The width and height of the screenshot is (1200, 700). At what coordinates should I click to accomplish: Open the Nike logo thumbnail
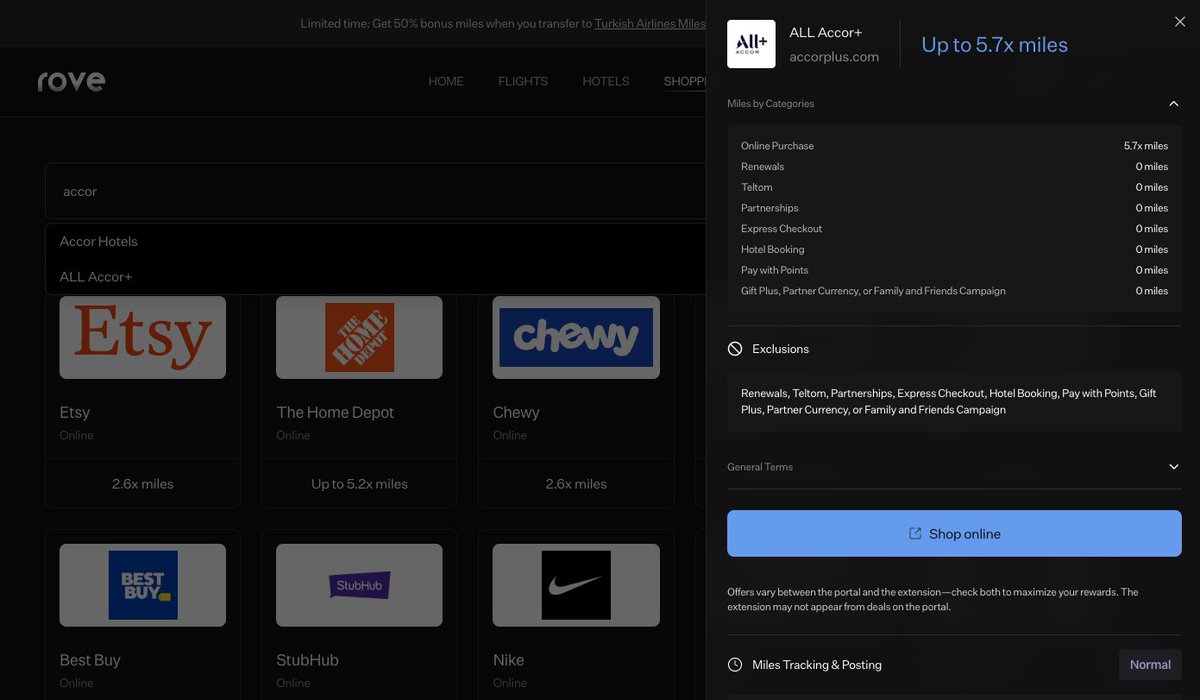[576, 585]
